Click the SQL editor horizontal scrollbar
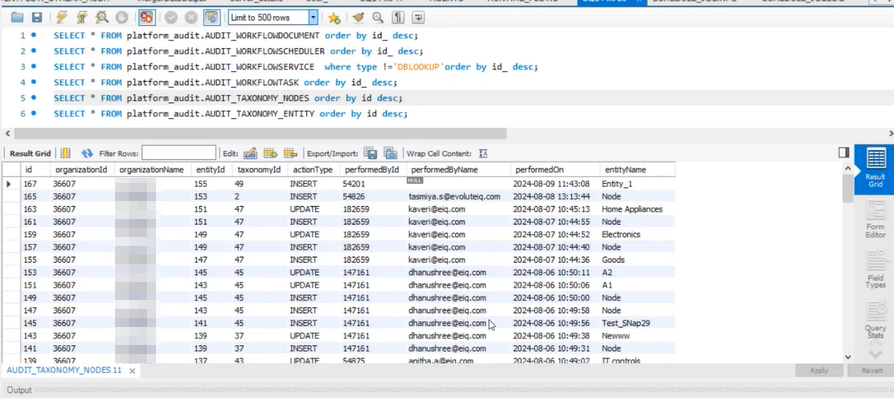Screen dimensions: 894x399 pyautogui.click(x=260, y=133)
